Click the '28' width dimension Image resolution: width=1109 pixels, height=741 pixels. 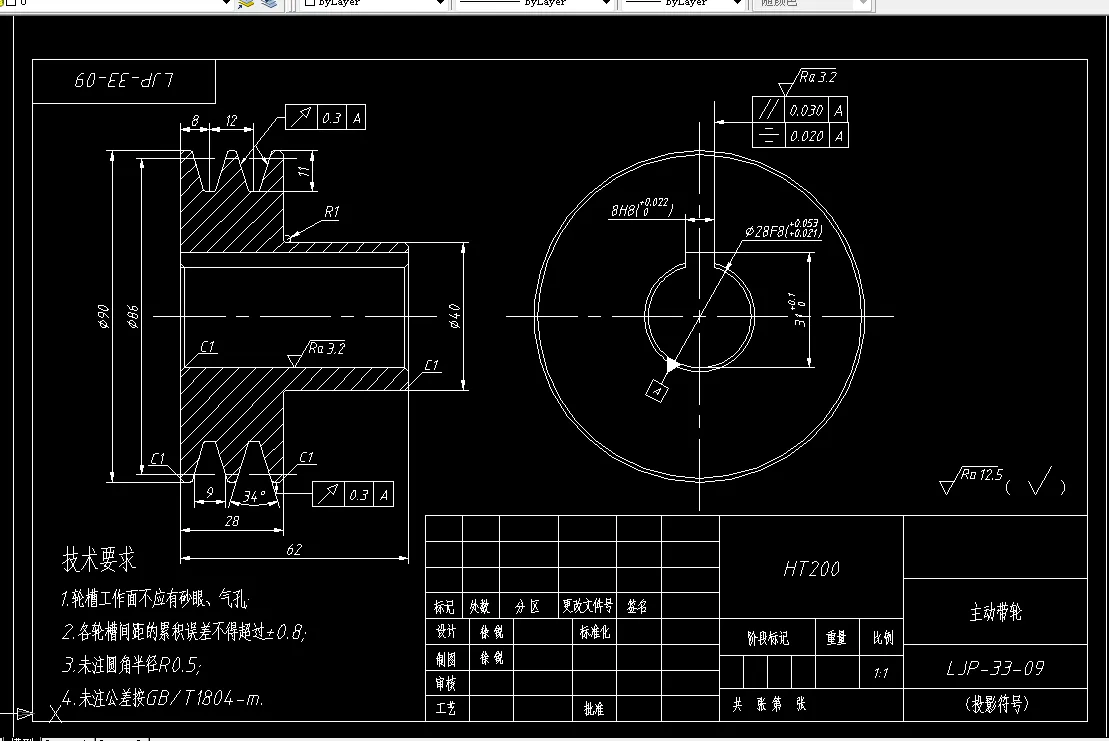(x=232, y=521)
